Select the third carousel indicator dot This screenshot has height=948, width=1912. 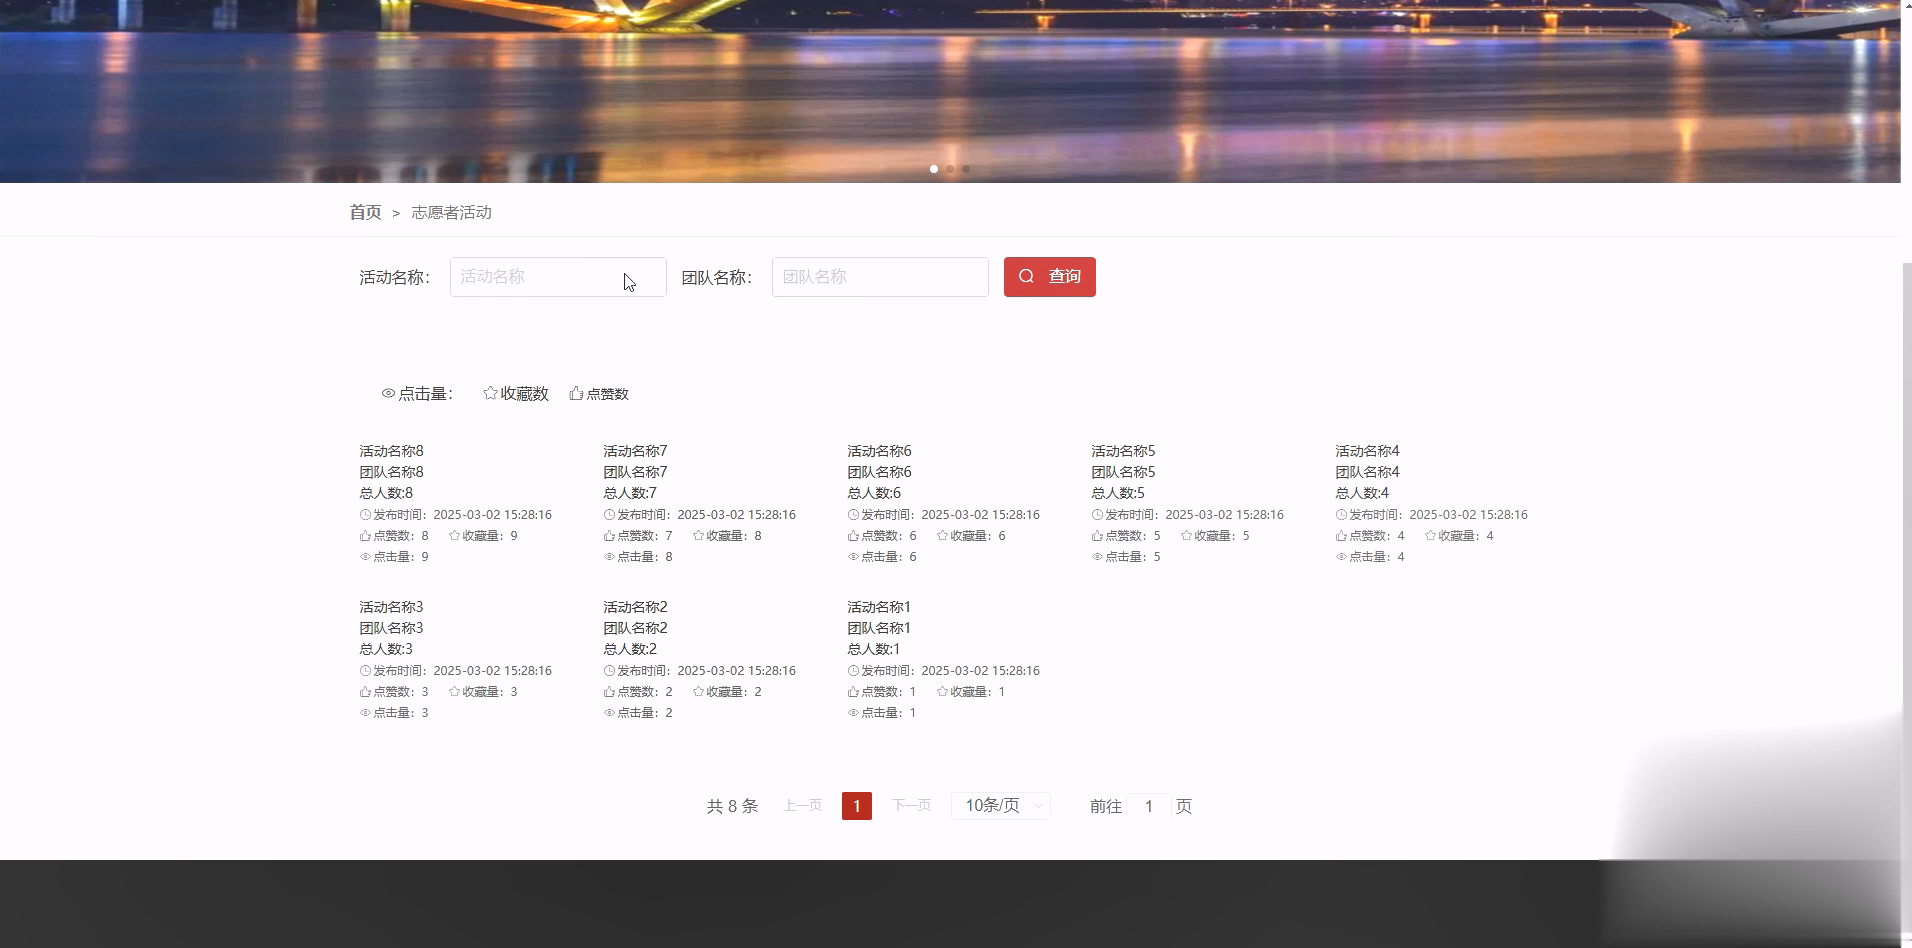point(966,169)
